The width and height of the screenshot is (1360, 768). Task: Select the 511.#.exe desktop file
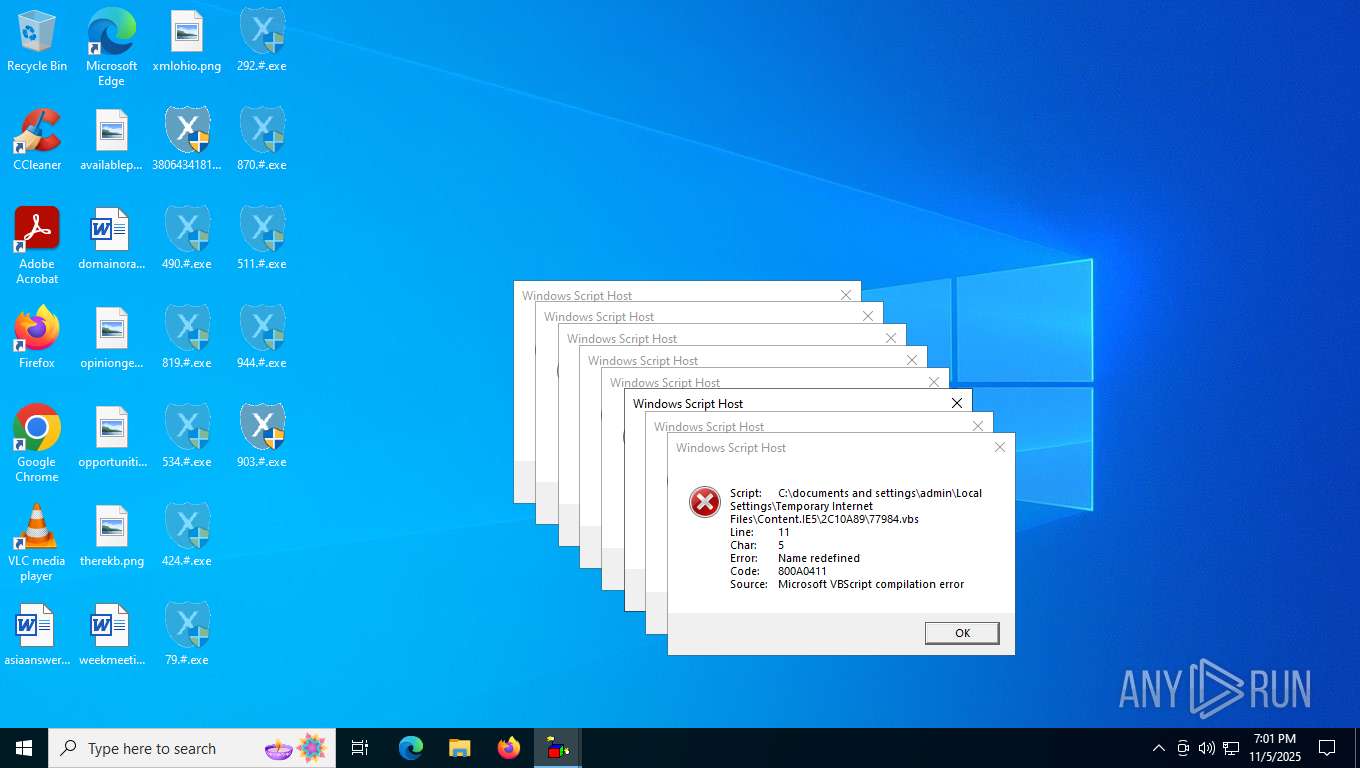(x=262, y=240)
